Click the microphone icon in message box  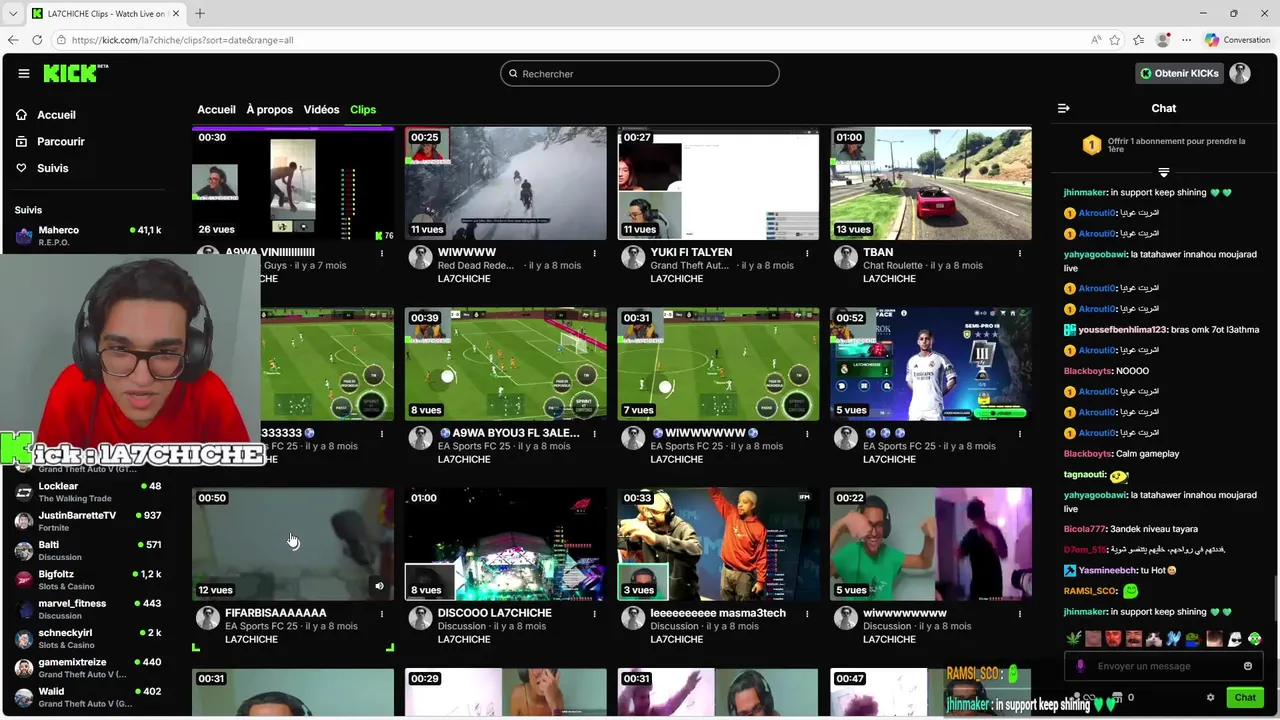click(x=1080, y=666)
